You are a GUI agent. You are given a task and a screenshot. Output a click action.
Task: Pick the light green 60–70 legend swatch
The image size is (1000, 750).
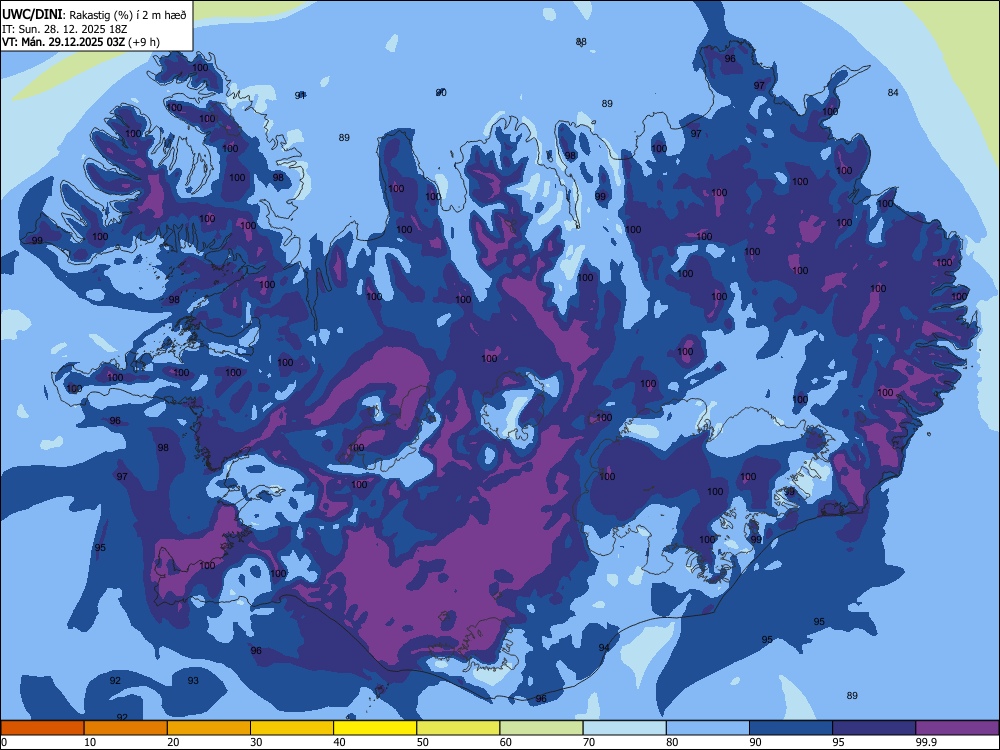click(x=541, y=728)
